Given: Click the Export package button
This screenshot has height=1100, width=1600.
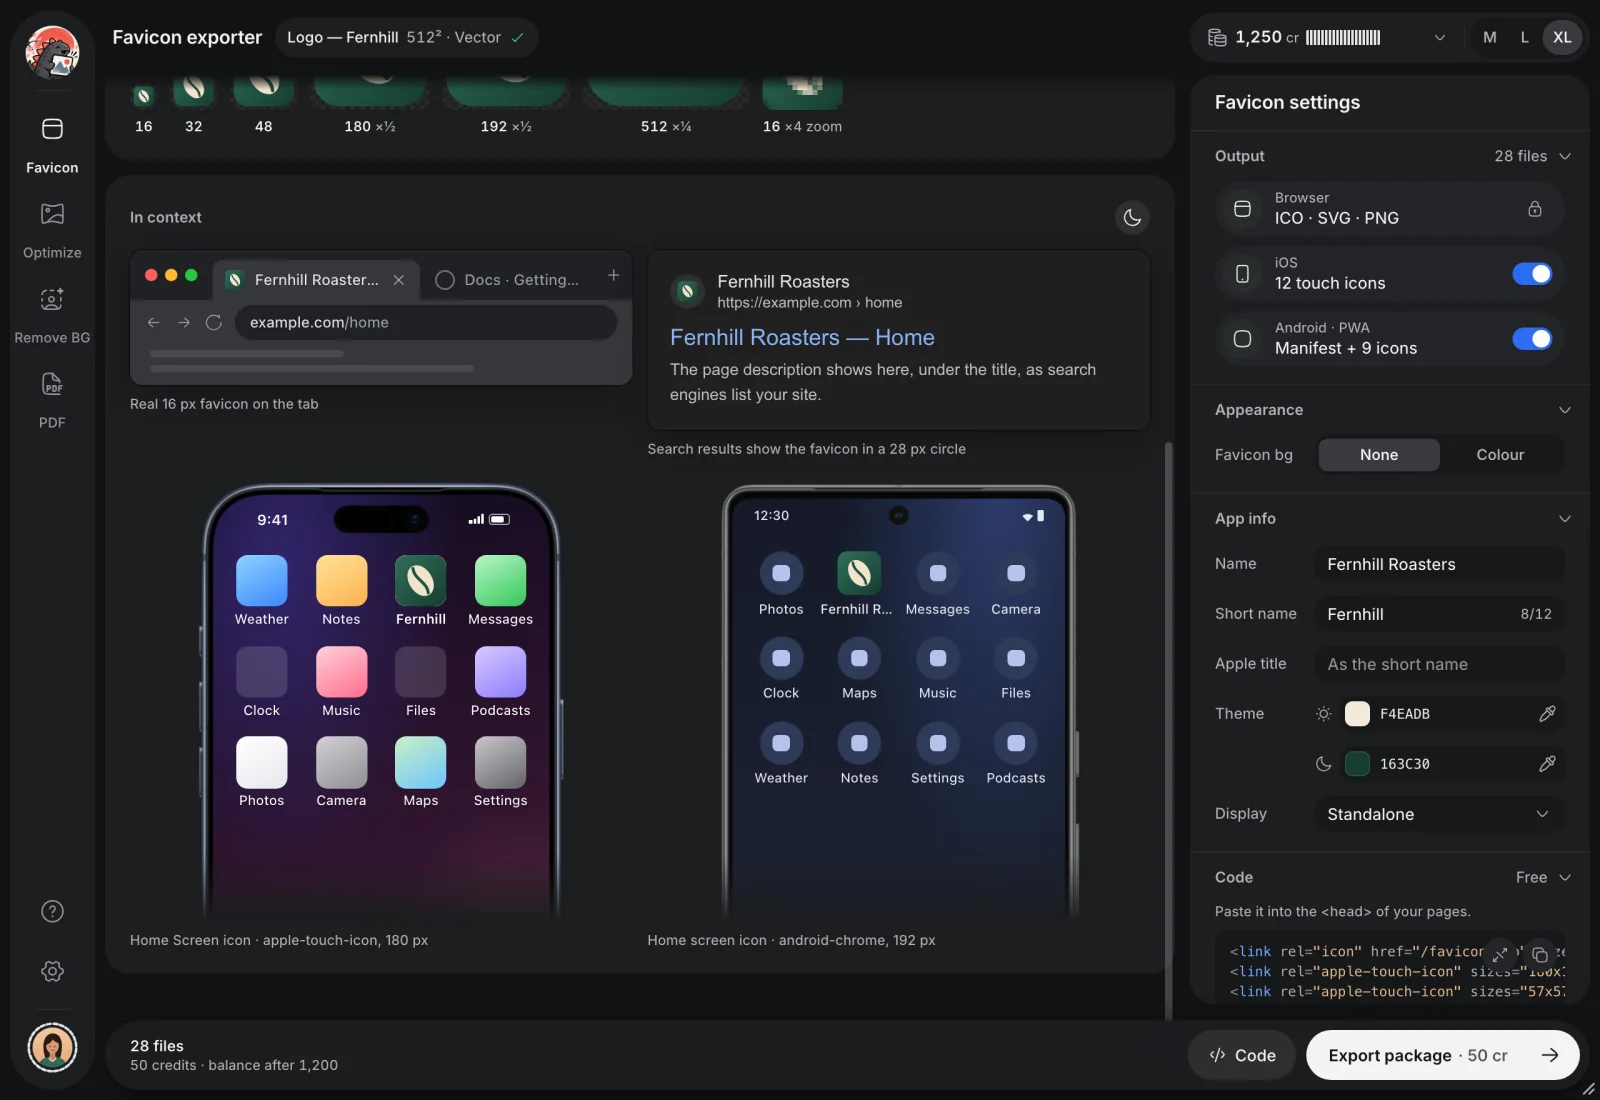Looking at the screenshot, I should [x=1442, y=1055].
